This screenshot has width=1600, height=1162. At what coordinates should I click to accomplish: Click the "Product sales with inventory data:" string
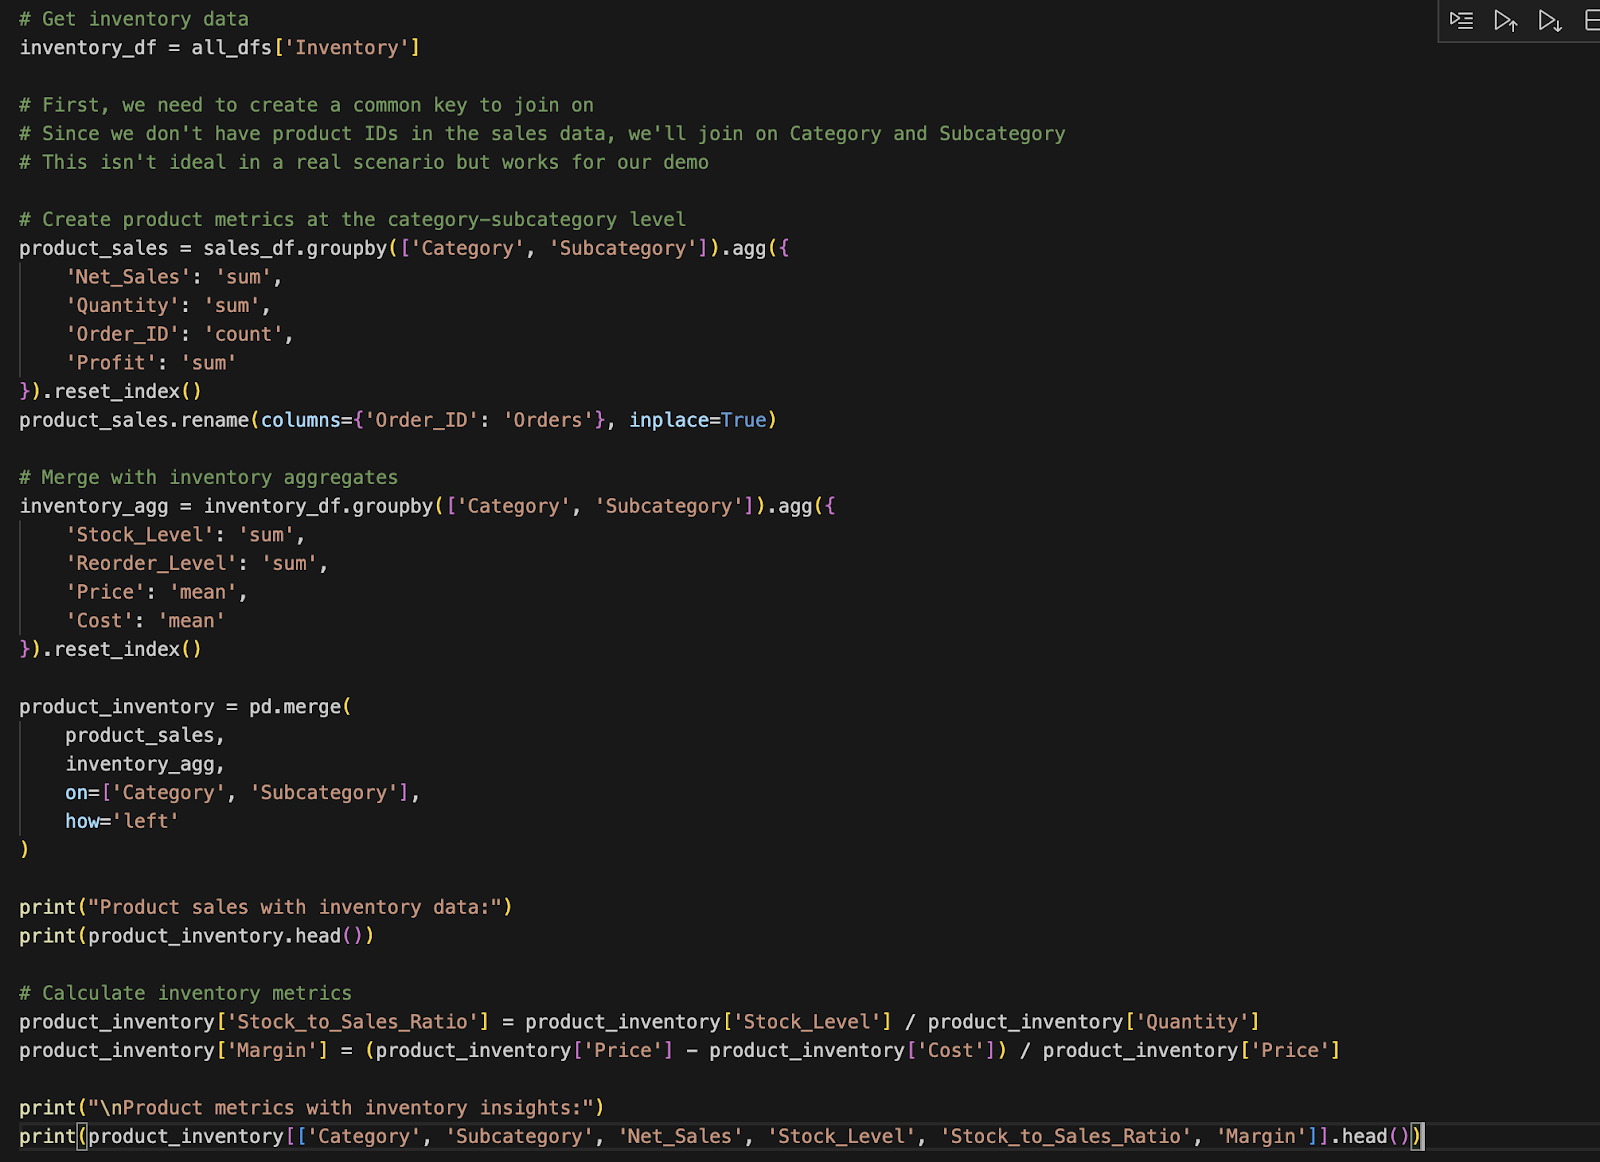[294, 907]
